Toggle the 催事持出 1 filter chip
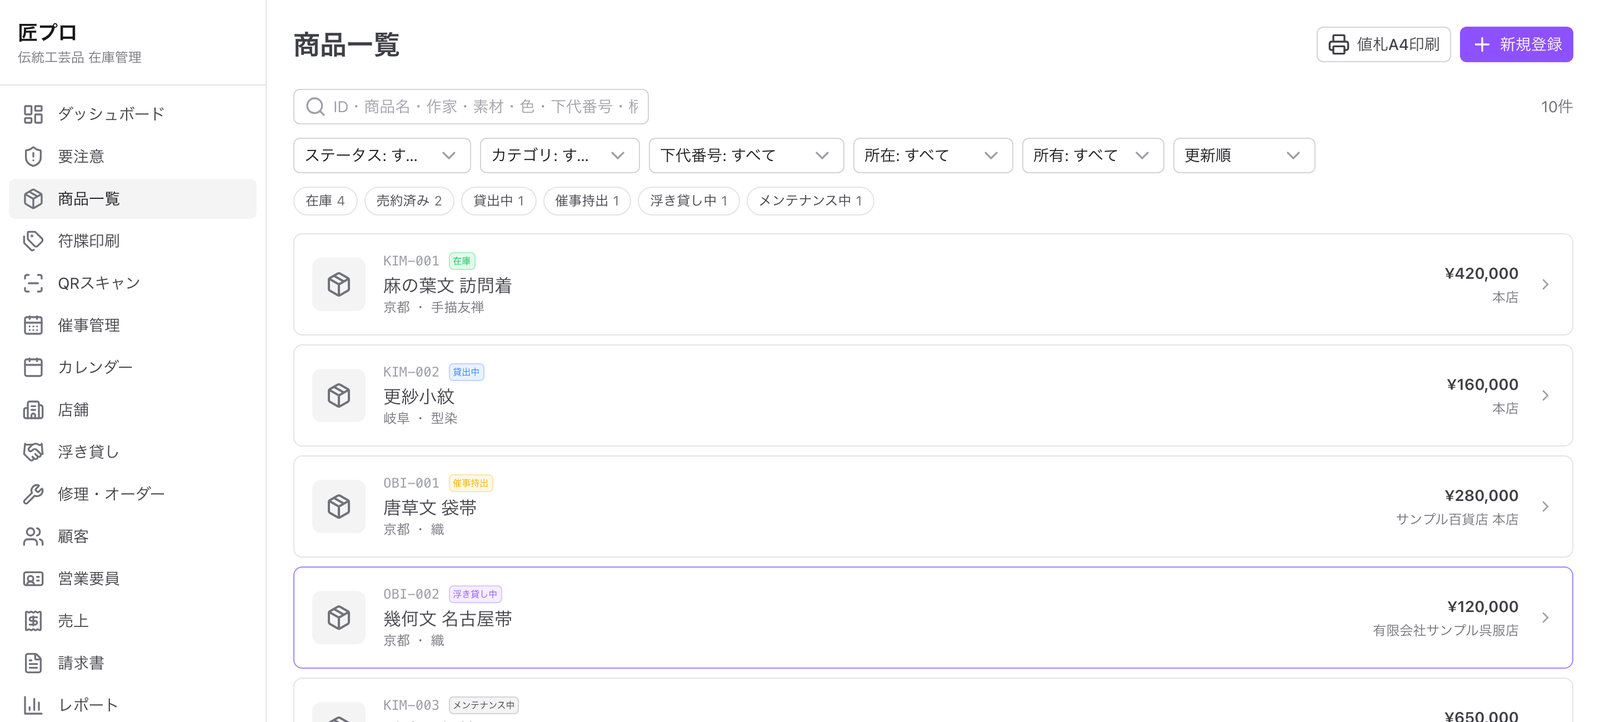The image size is (1600, 722). click(x=587, y=201)
